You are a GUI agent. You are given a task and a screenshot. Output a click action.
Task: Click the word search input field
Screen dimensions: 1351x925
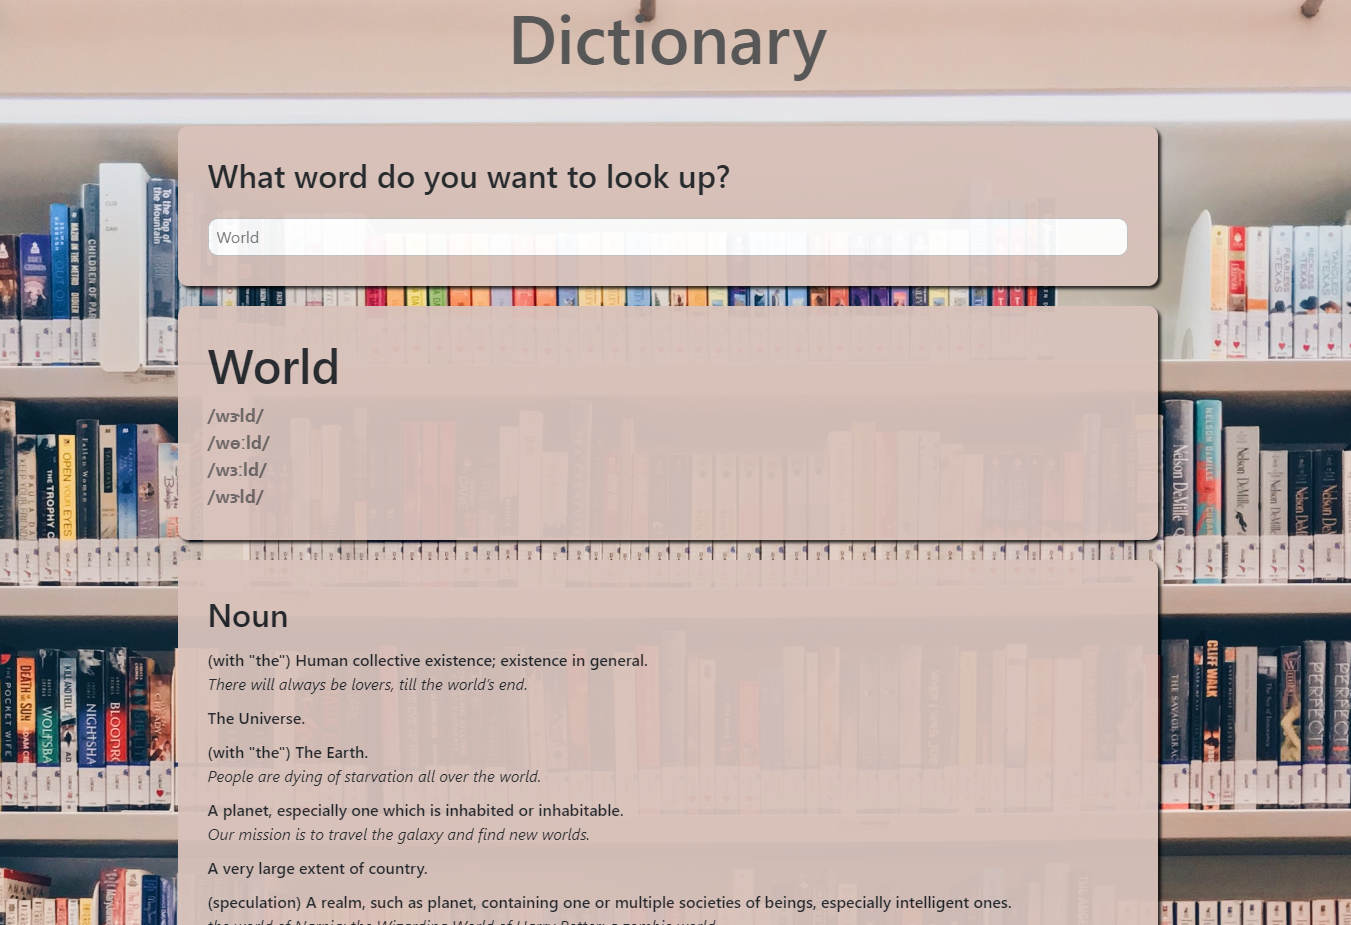tap(667, 237)
